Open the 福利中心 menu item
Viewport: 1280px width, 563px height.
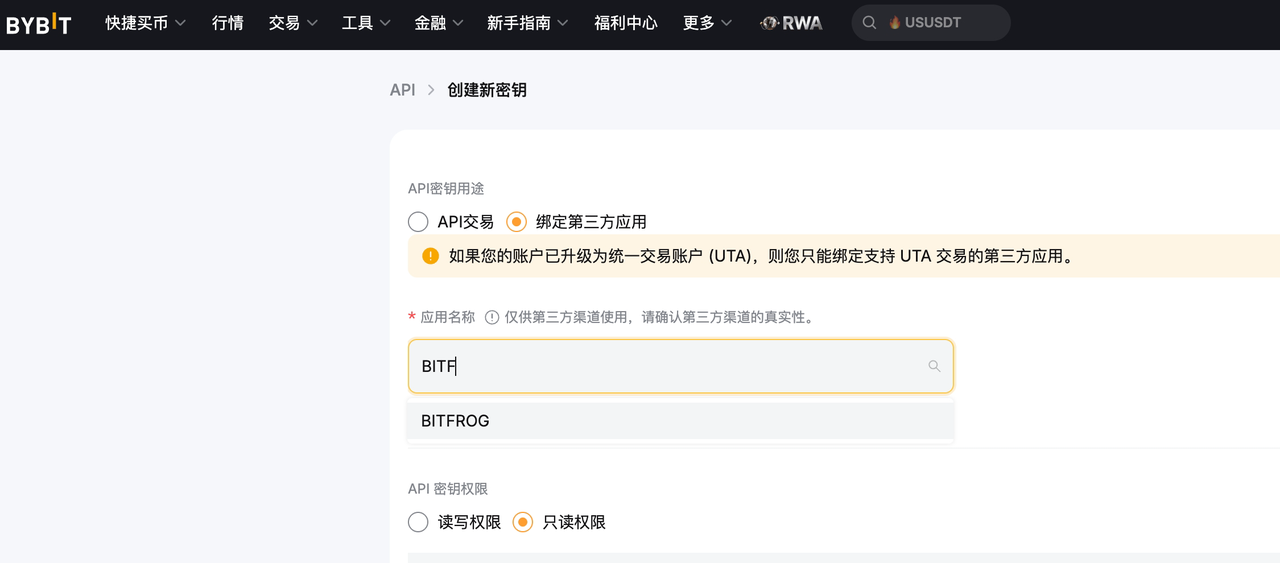[x=626, y=23]
